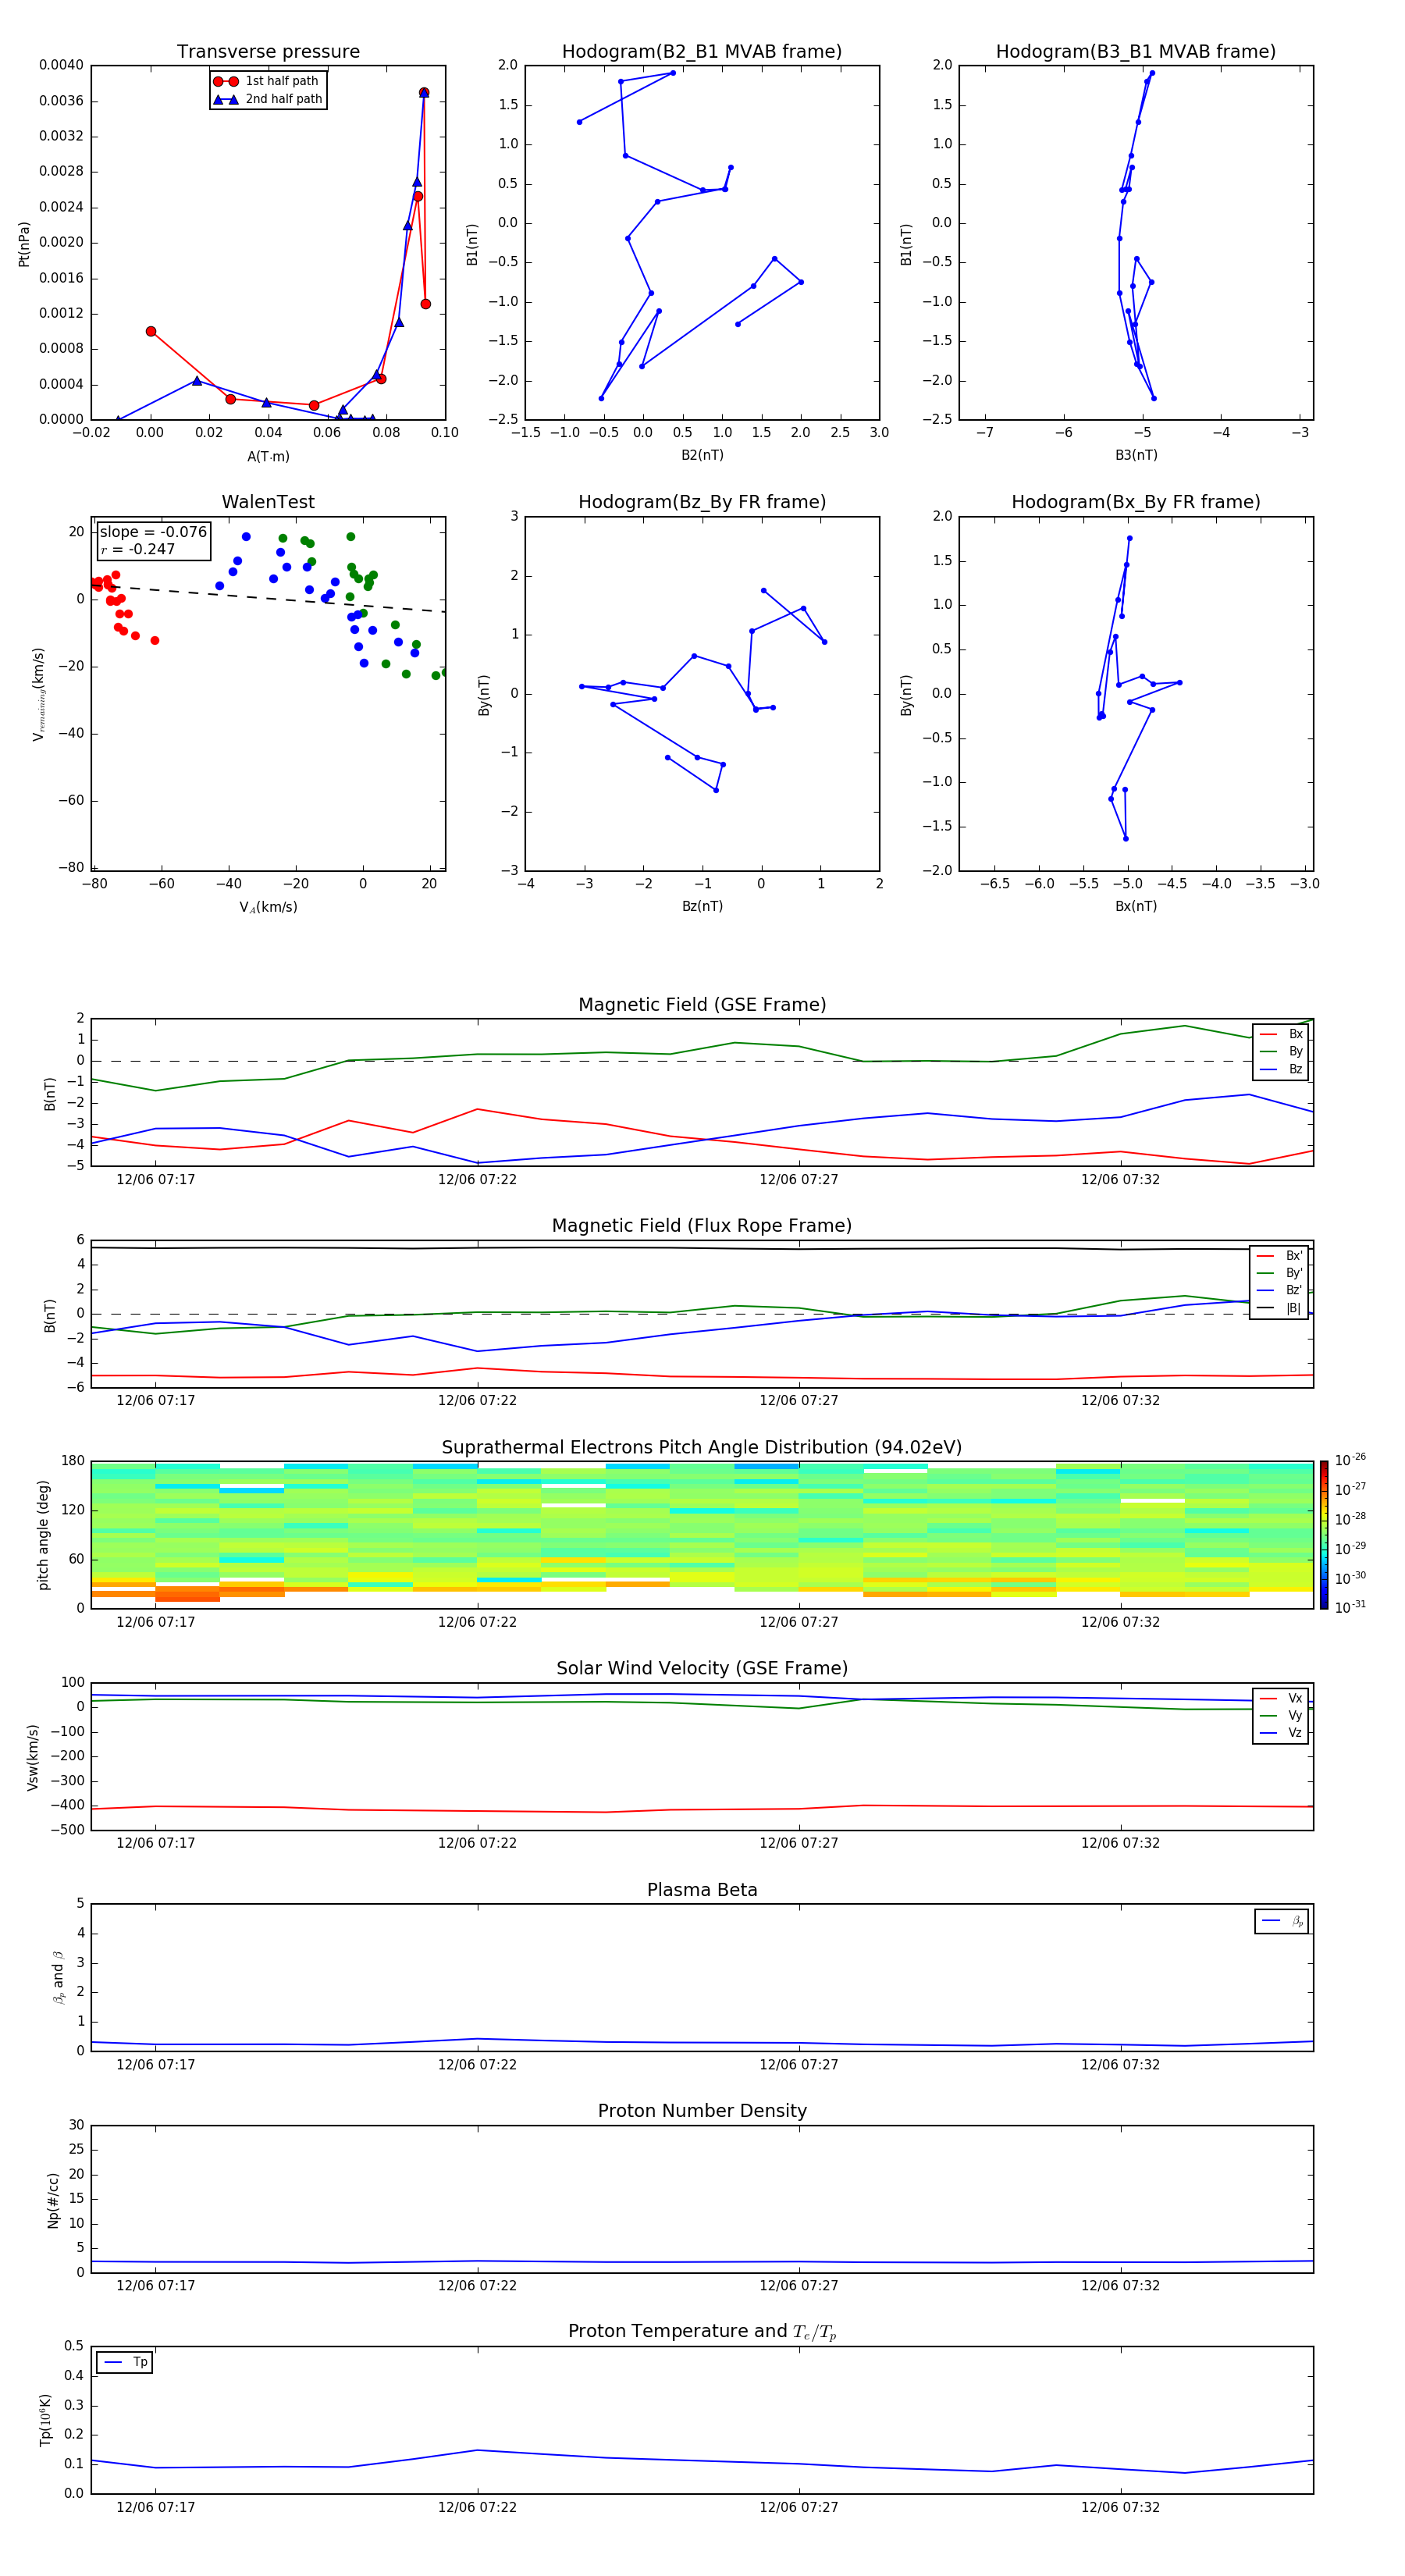The height and width of the screenshot is (2576, 1405).
Task: Click 'Pt(nPa)' y-axis label
Action: pos(24,244)
